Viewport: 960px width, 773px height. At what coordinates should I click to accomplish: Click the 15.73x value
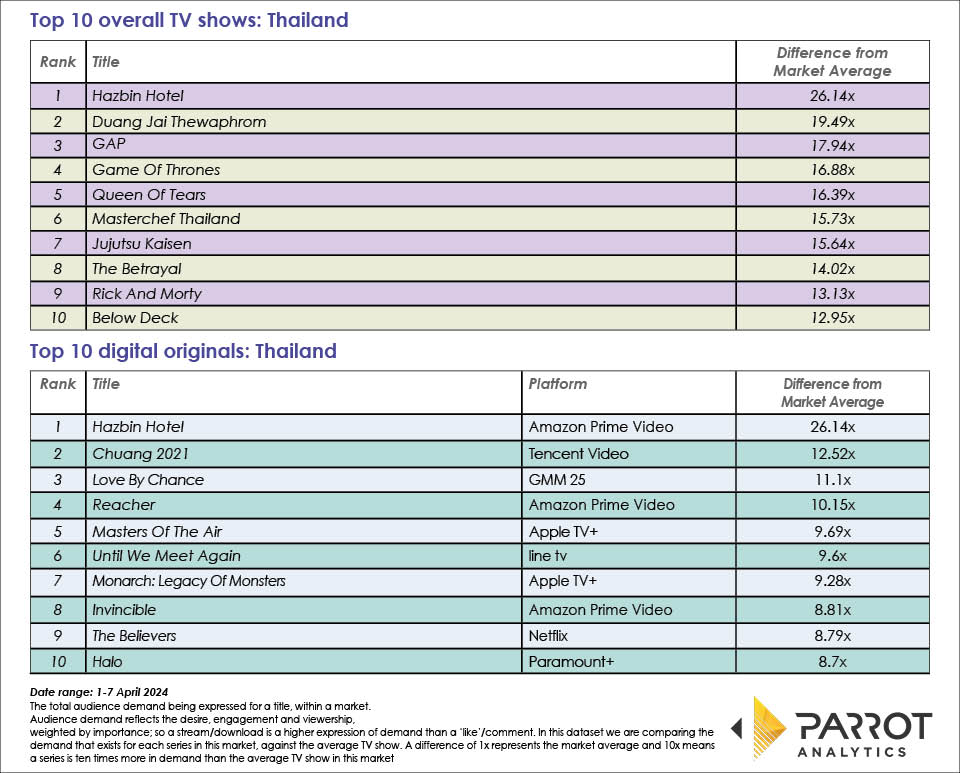(x=833, y=218)
